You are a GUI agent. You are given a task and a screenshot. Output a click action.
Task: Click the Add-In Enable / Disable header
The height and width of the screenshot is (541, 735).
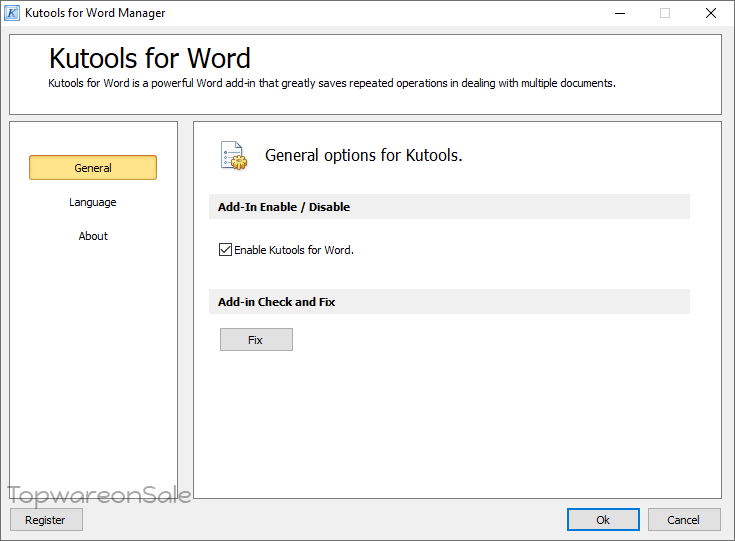click(x=449, y=207)
